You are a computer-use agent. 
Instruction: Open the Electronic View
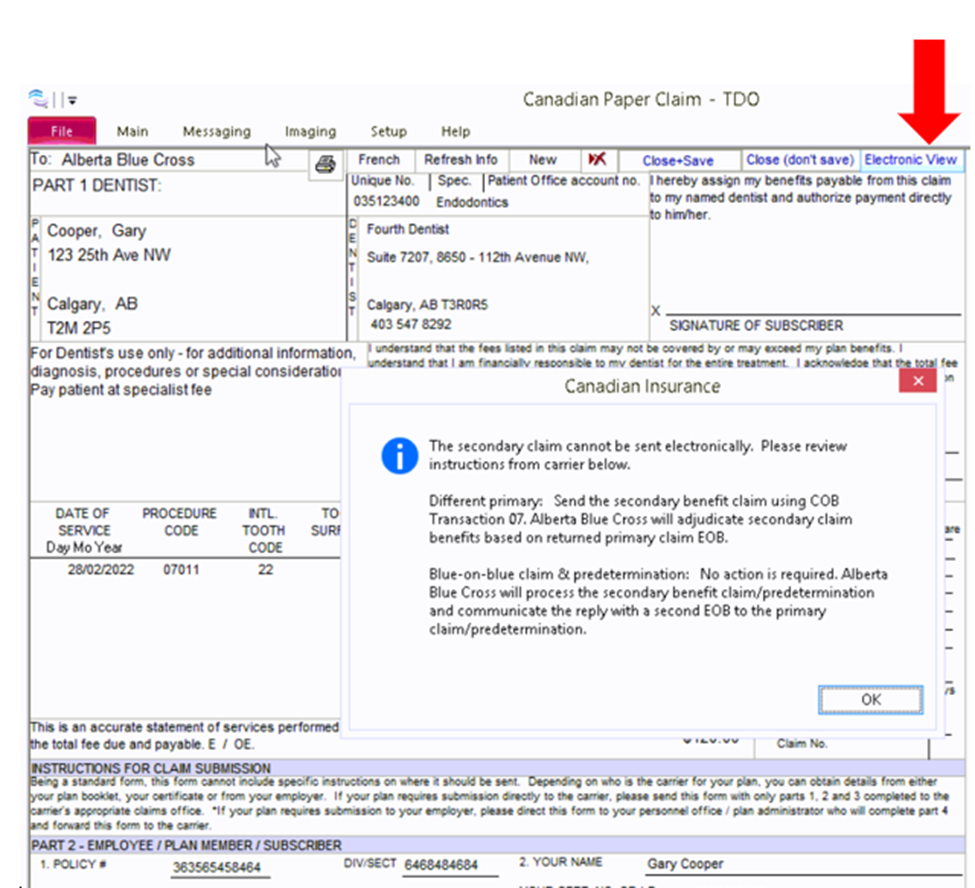coord(911,160)
